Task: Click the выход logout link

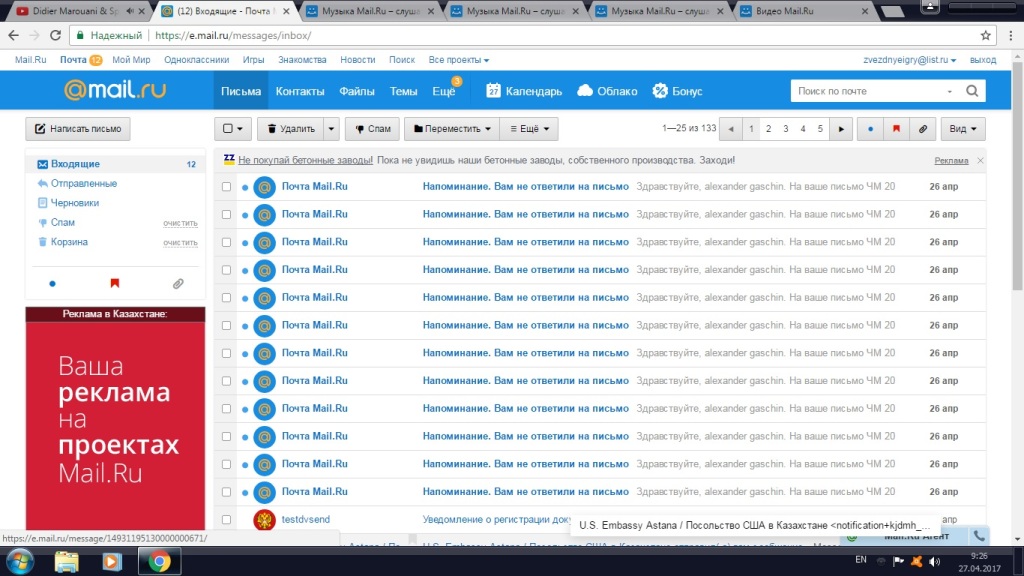Action: (983, 59)
